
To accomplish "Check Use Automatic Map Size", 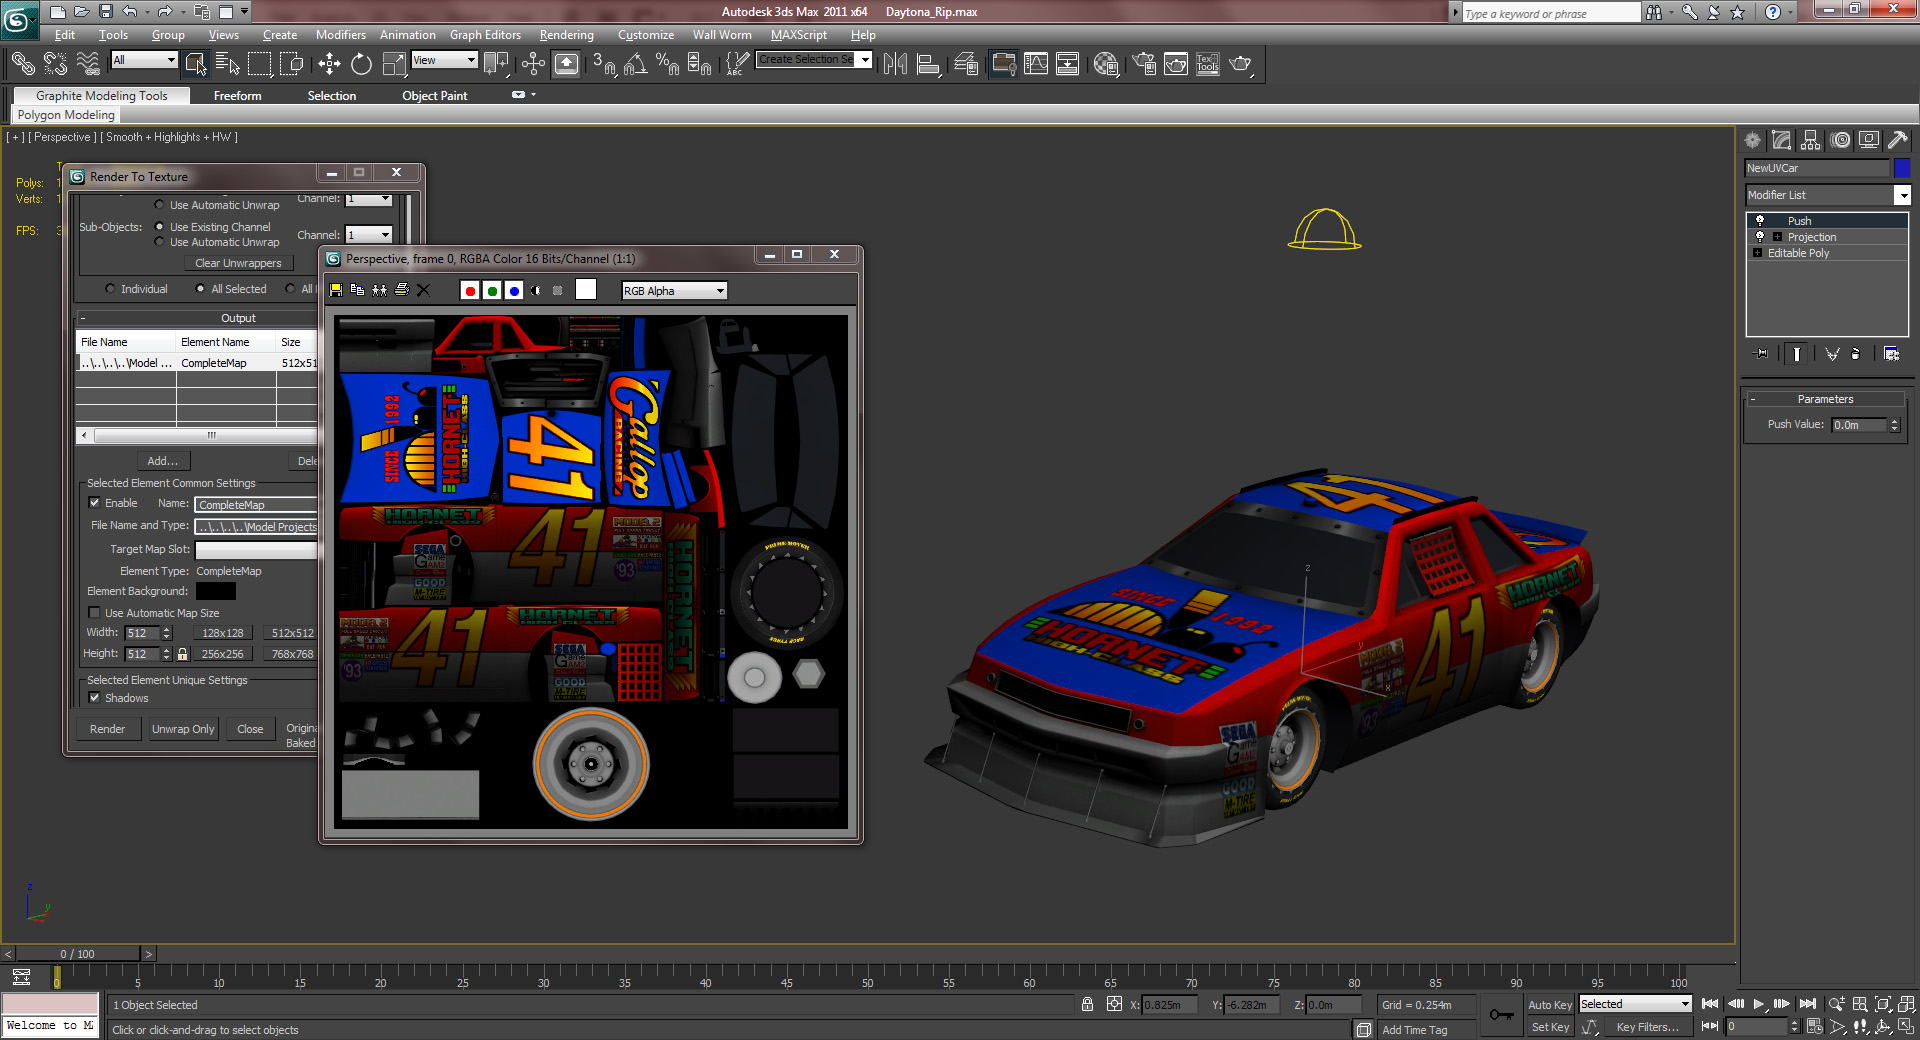I will coord(94,613).
